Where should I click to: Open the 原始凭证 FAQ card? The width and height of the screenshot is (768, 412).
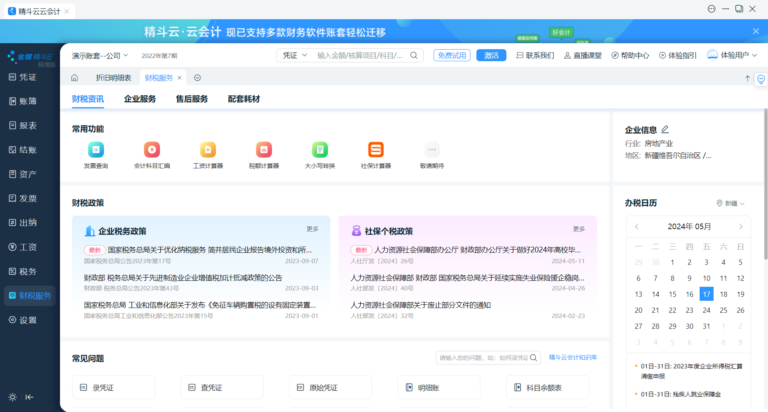[331, 388]
